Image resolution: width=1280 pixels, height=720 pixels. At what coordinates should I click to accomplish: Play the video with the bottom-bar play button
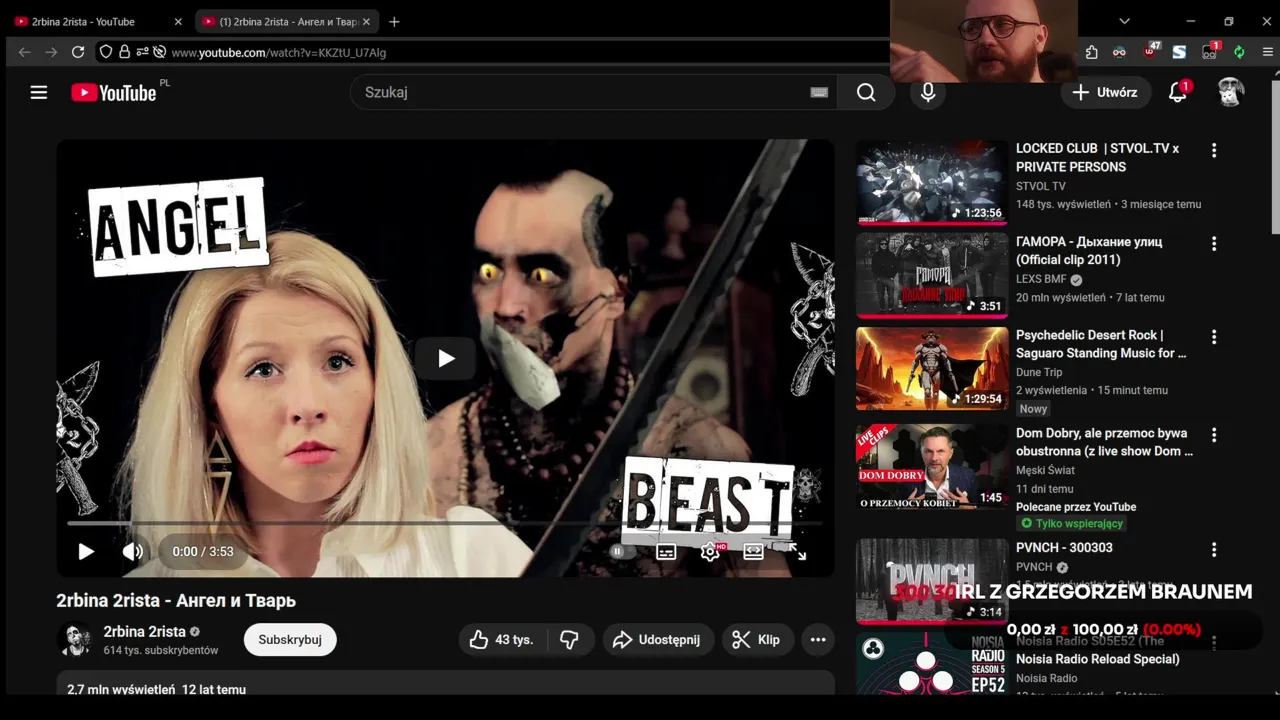(86, 551)
